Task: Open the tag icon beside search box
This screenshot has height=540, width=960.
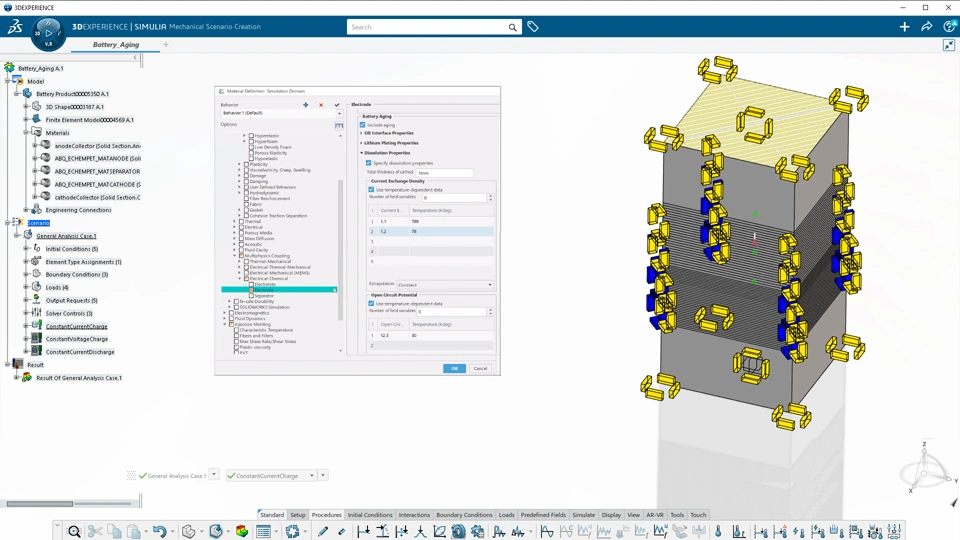Action: pos(533,27)
